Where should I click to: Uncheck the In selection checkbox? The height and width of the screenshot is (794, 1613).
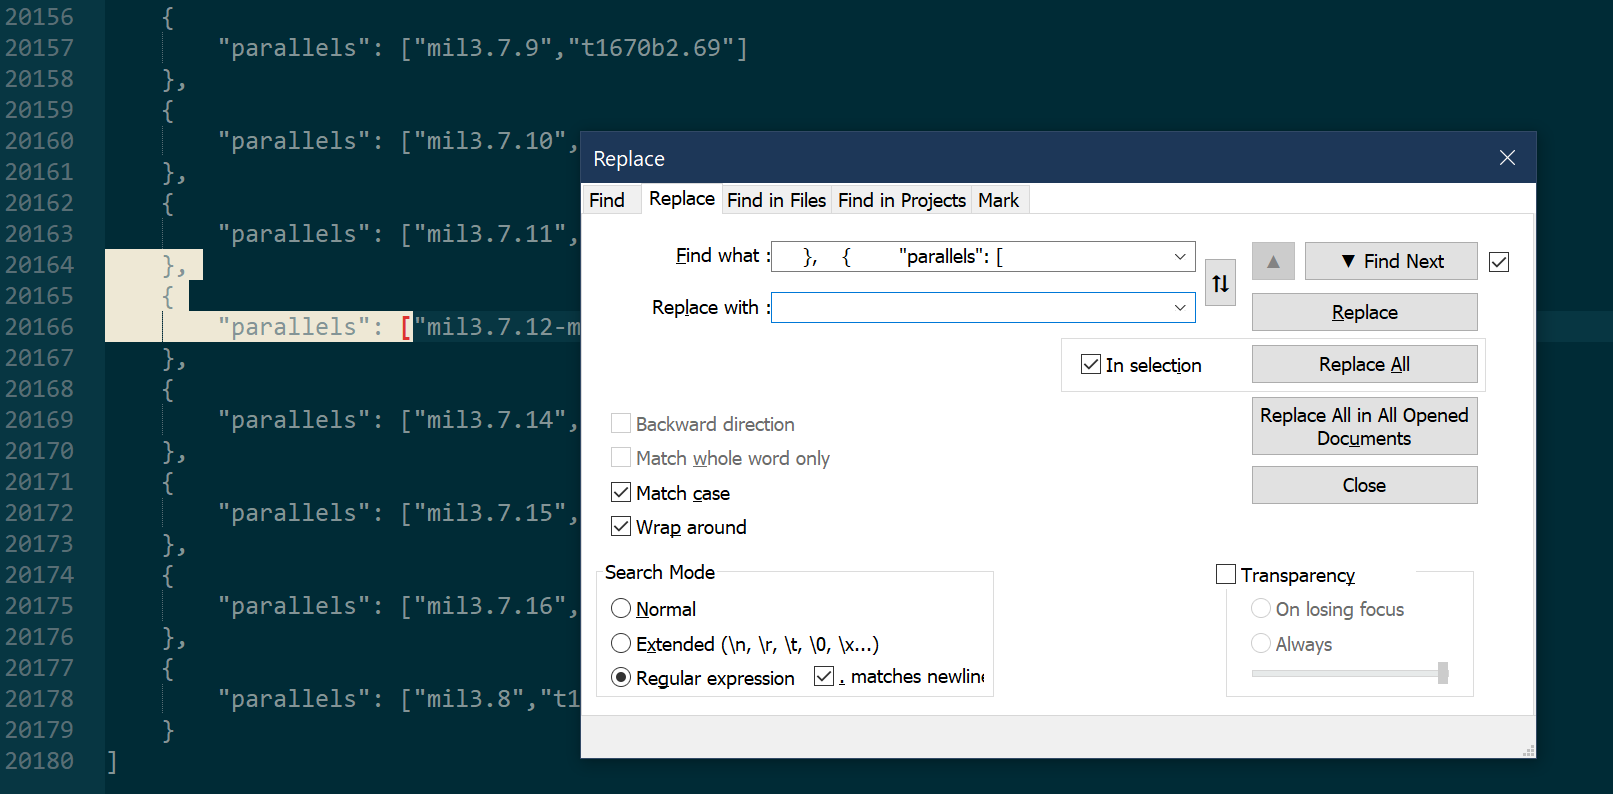tap(1091, 364)
